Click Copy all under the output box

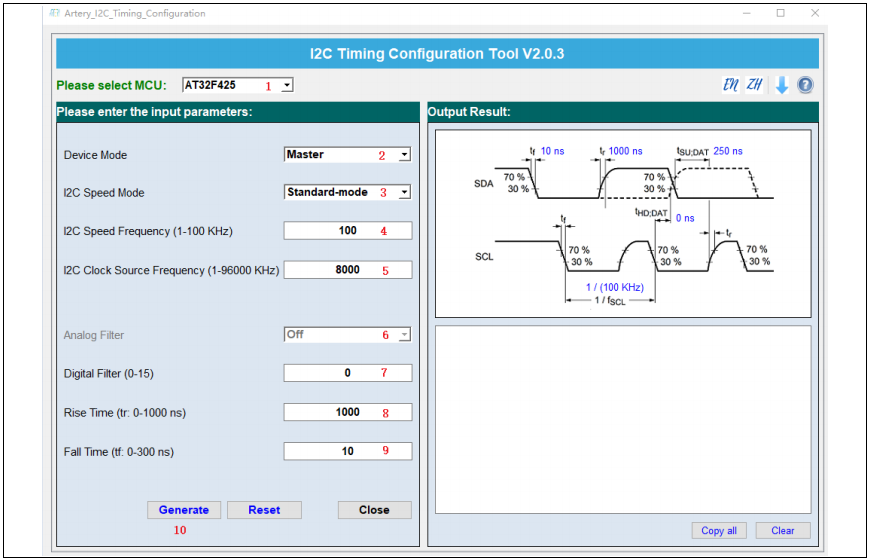718,531
